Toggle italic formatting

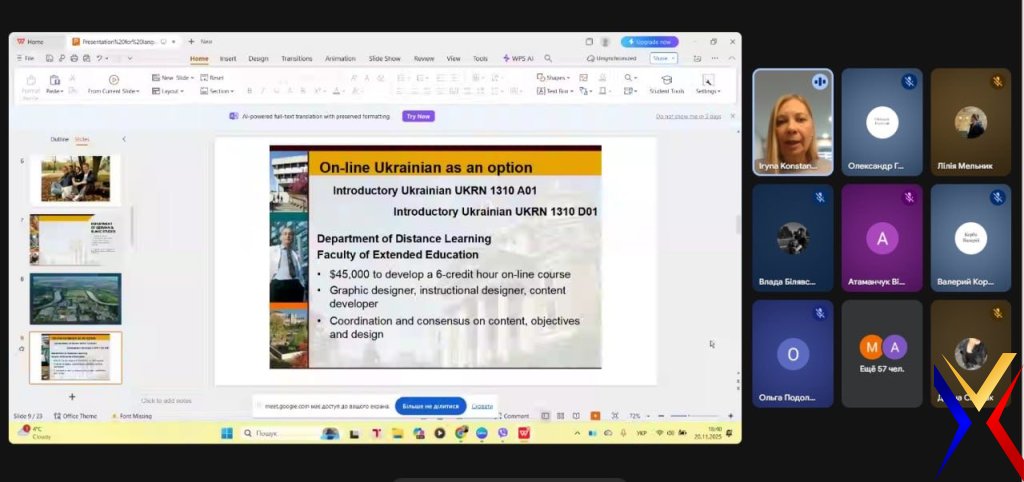[x=263, y=91]
